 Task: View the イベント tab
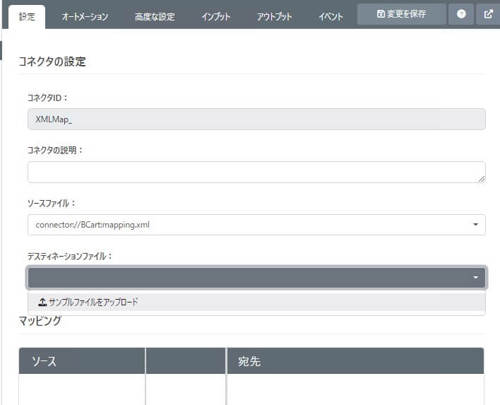[330, 17]
